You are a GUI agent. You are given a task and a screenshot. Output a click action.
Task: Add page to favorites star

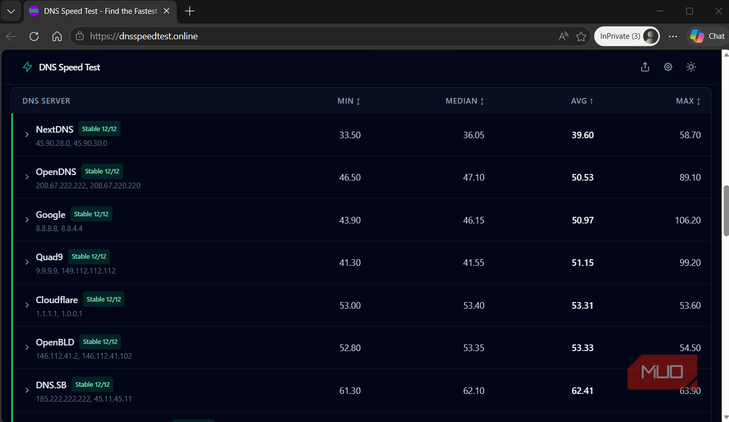(581, 36)
